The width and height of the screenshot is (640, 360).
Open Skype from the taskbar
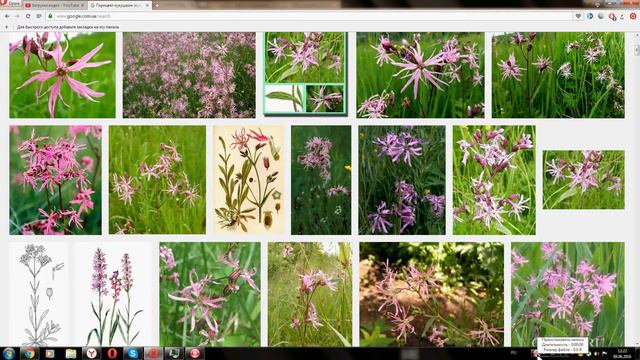pos(133,353)
